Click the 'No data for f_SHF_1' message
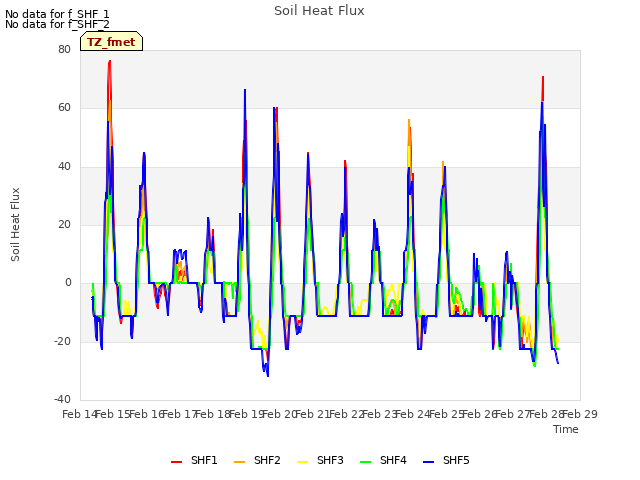640x480 pixels. tap(57, 14)
